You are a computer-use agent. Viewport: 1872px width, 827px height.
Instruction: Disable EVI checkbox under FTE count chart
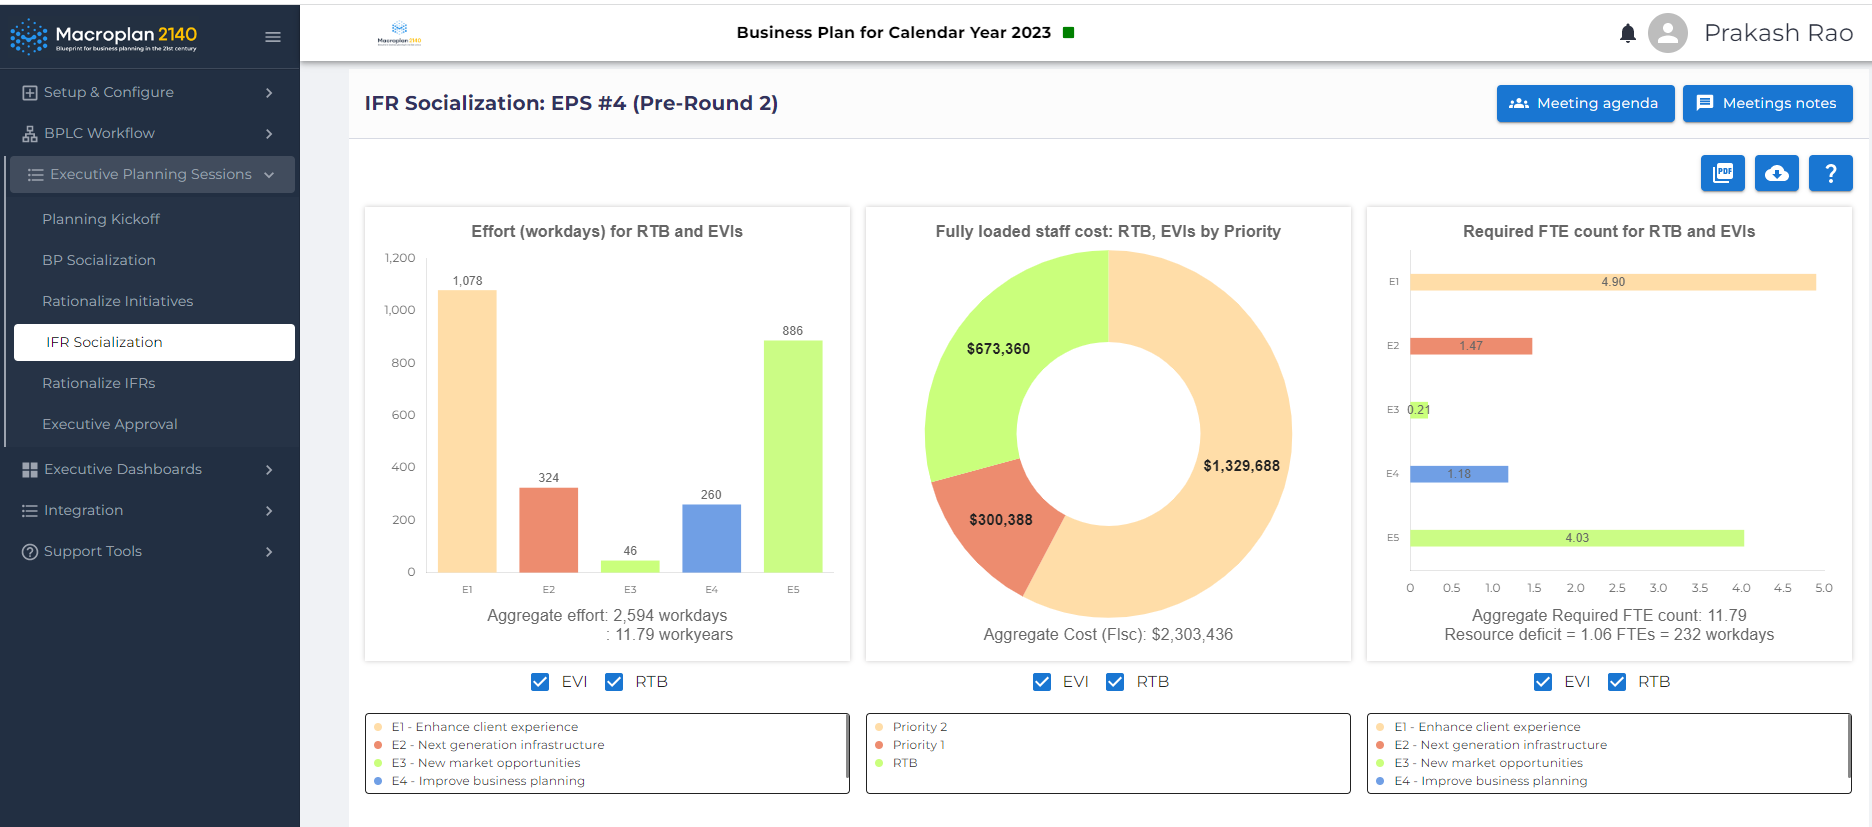point(1543,682)
